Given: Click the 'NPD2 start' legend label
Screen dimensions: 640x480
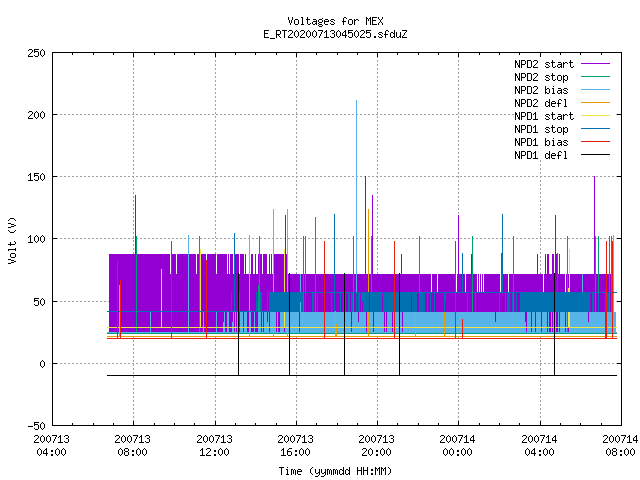Looking at the screenshot, I should point(544,64).
